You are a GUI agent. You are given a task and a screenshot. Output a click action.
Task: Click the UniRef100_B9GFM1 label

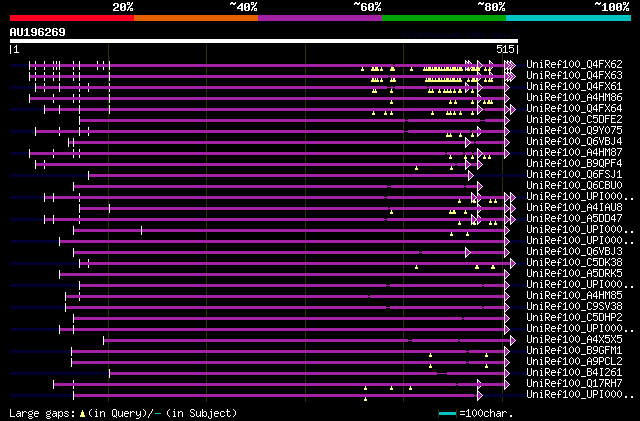pyautogui.click(x=574, y=351)
